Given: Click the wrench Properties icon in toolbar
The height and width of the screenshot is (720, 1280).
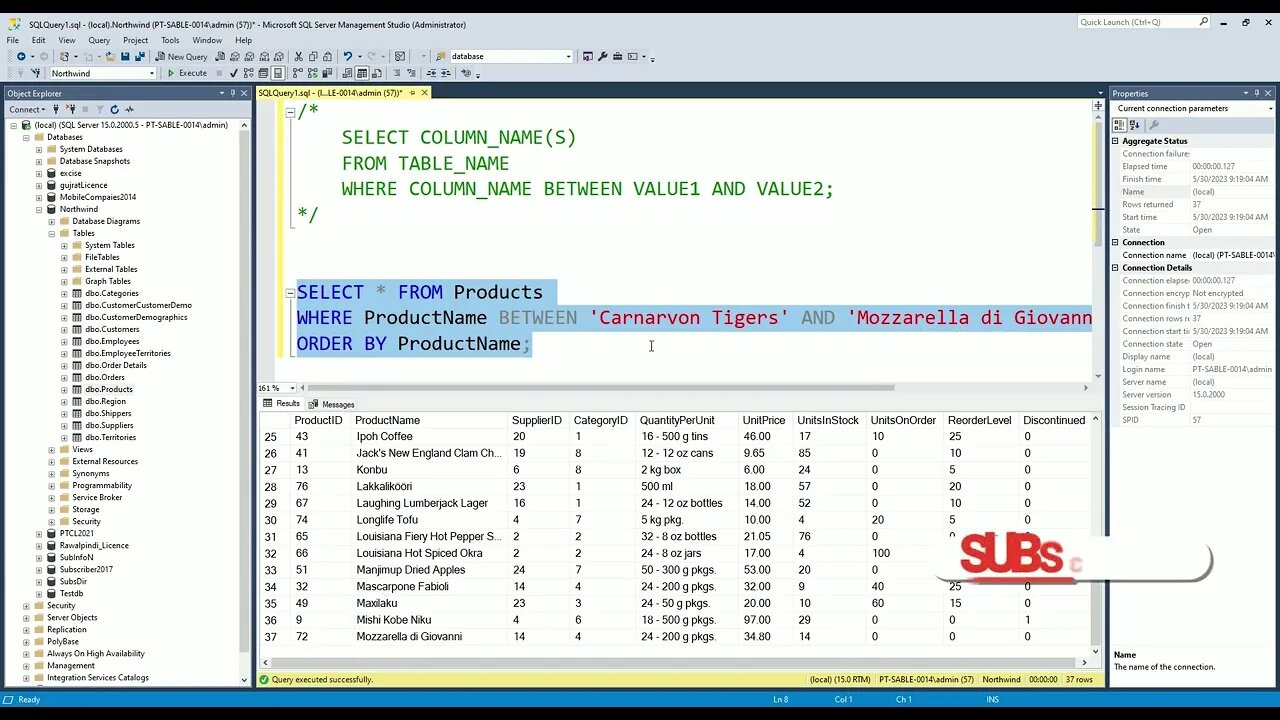Looking at the screenshot, I should [601, 57].
